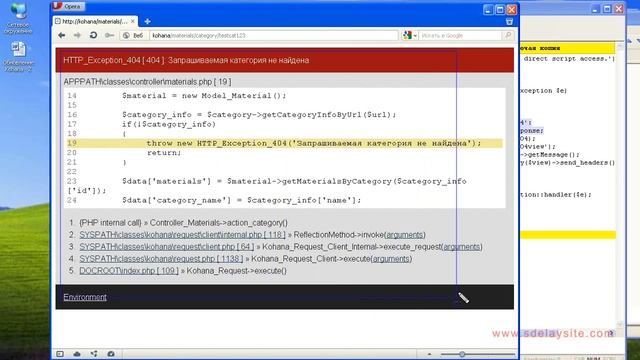Open SYSPATH kohana request.php [1138] link

coord(161,259)
